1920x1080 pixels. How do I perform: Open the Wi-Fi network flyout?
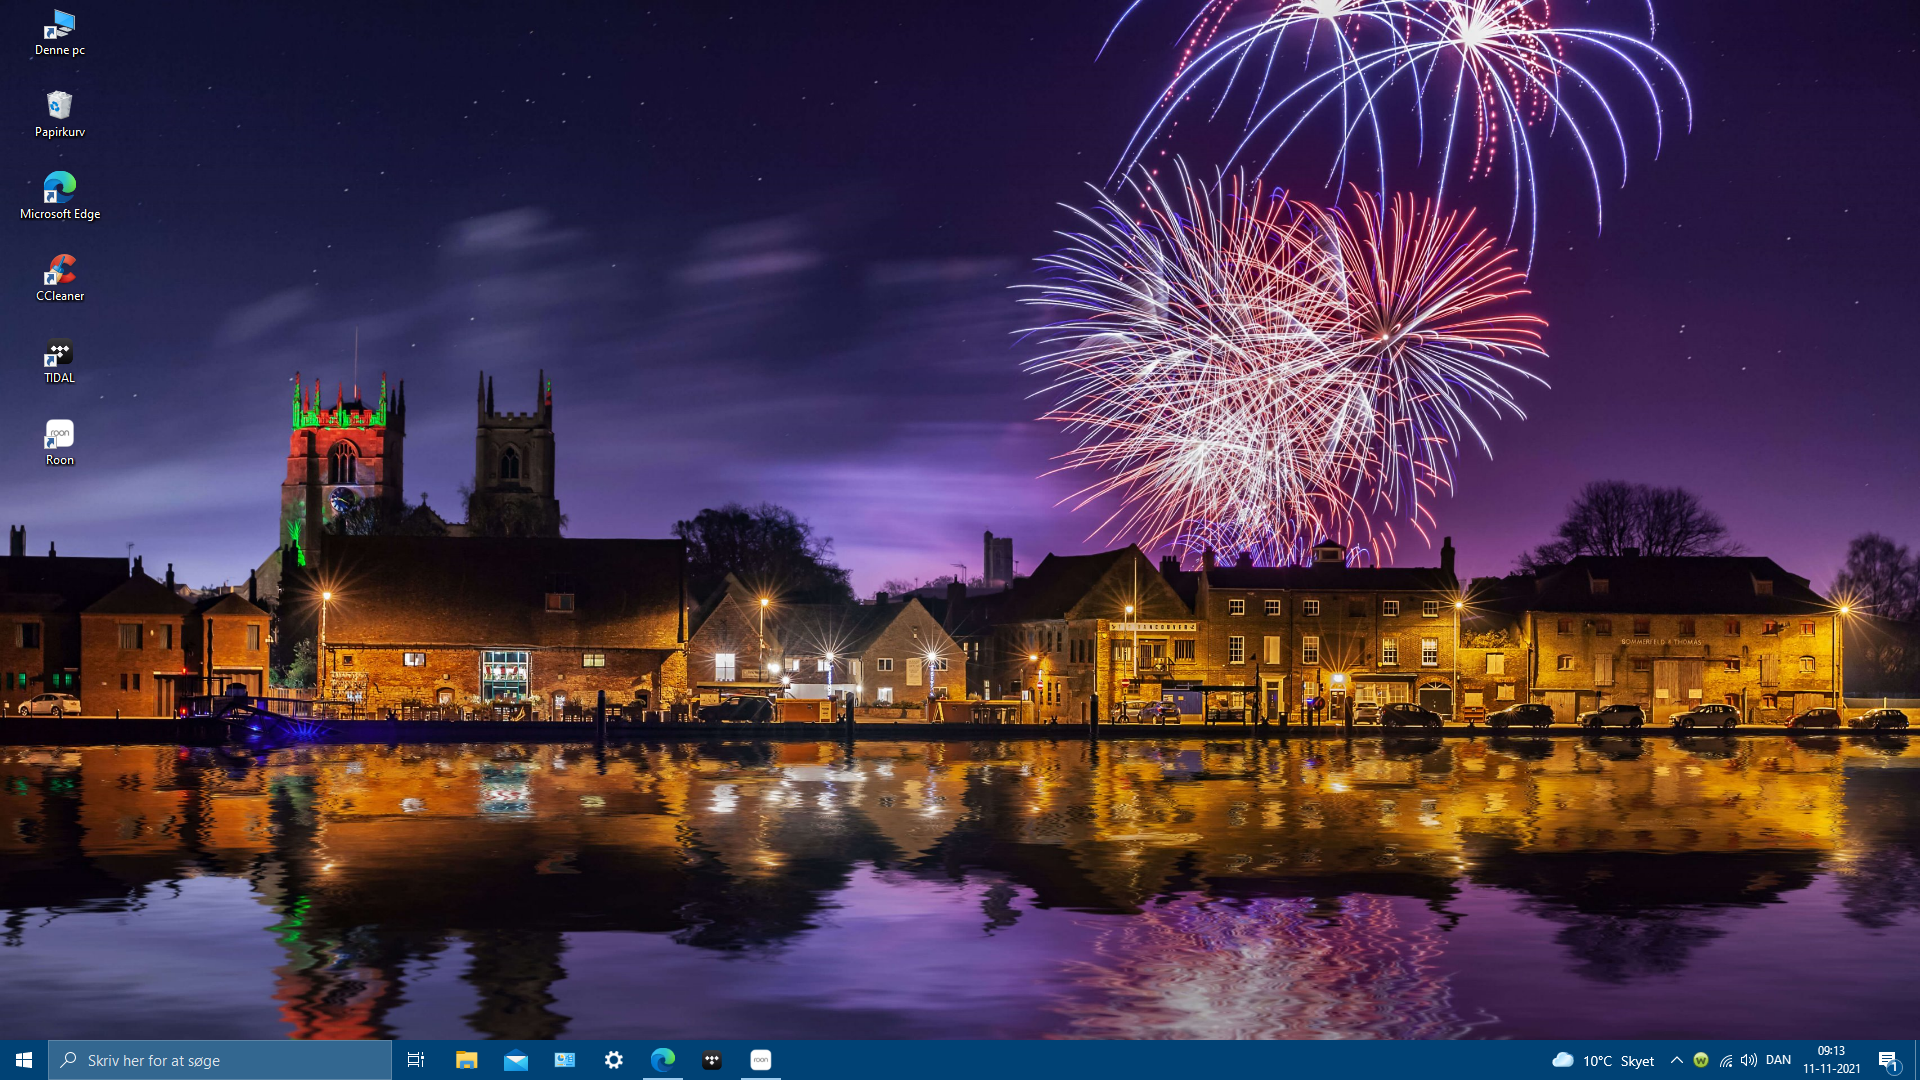(1726, 1060)
